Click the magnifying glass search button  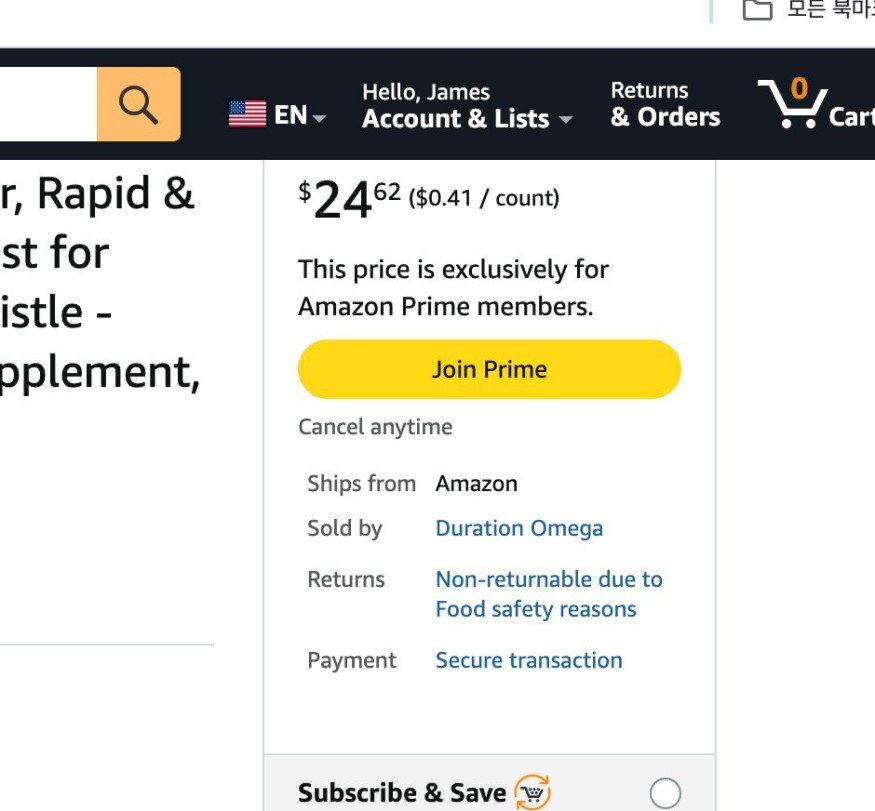click(x=138, y=104)
